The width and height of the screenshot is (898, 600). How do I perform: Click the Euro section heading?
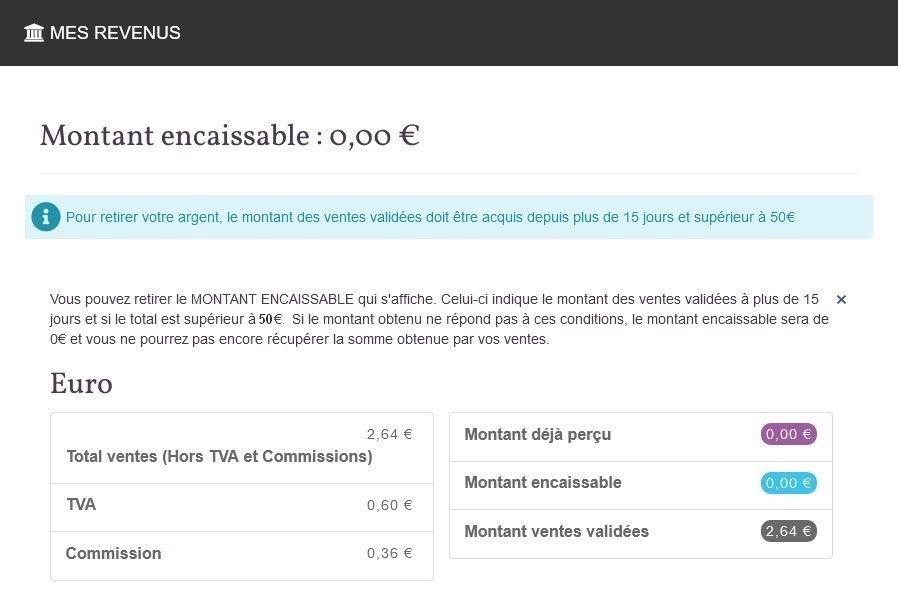[x=81, y=385]
